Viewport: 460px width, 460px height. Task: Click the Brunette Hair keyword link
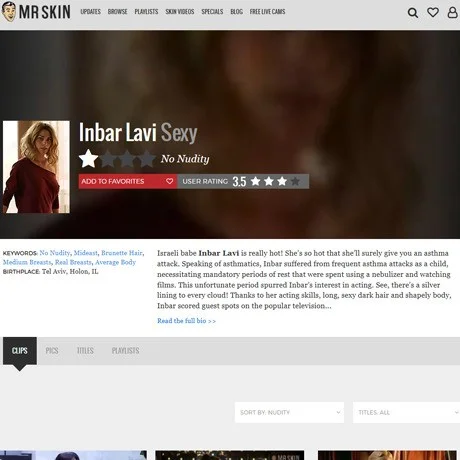(122, 253)
